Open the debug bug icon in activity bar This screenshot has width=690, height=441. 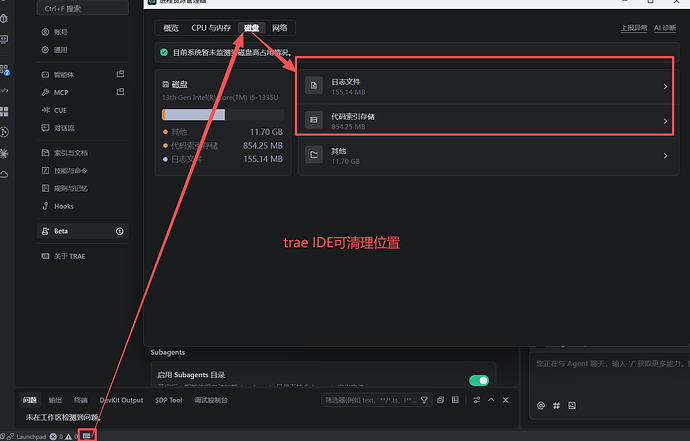[x=4, y=18]
